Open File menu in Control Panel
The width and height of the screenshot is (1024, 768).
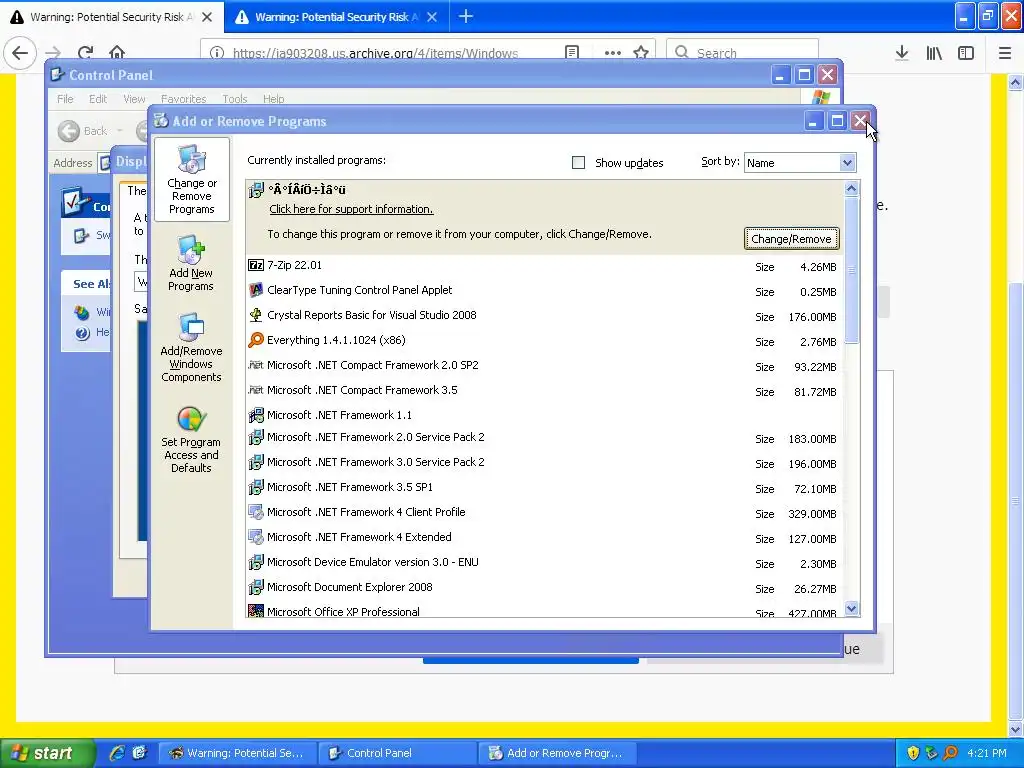point(65,99)
